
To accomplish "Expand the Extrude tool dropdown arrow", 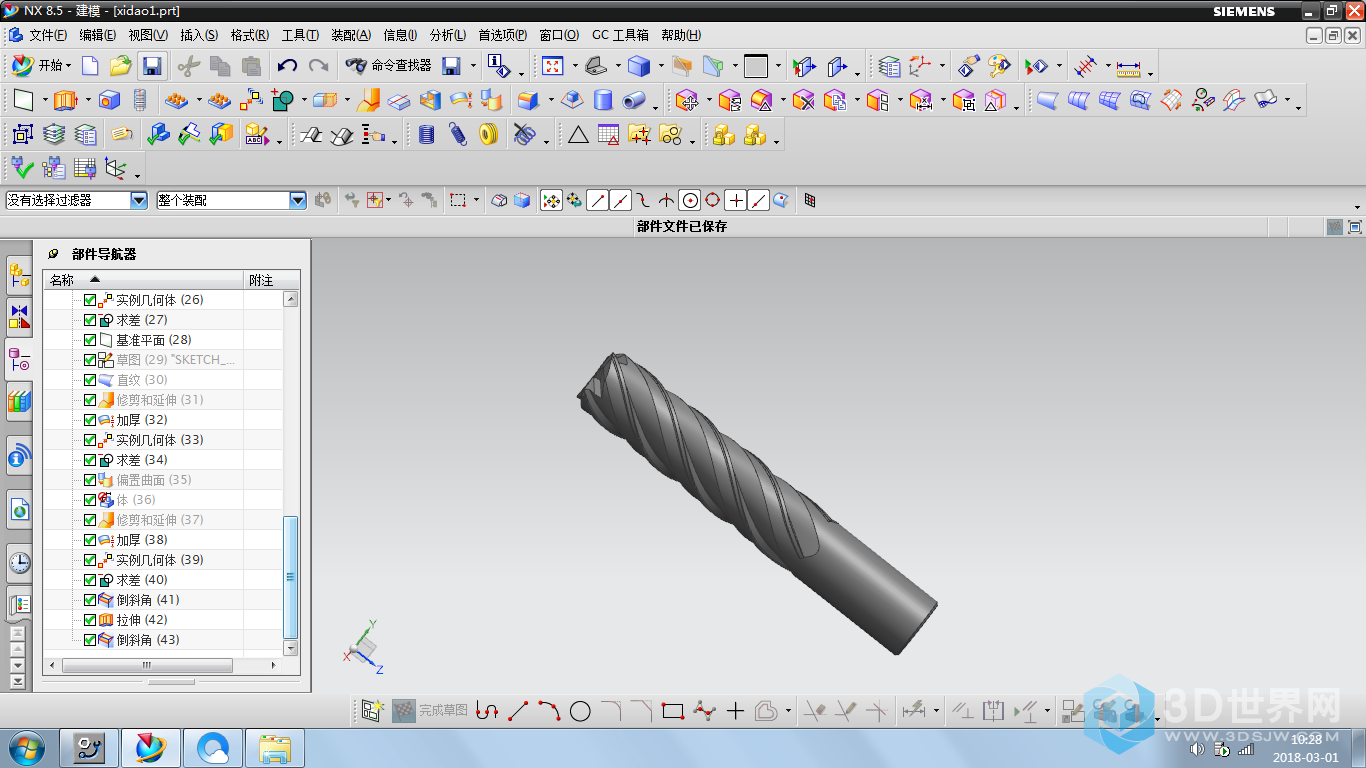I will 87,100.
